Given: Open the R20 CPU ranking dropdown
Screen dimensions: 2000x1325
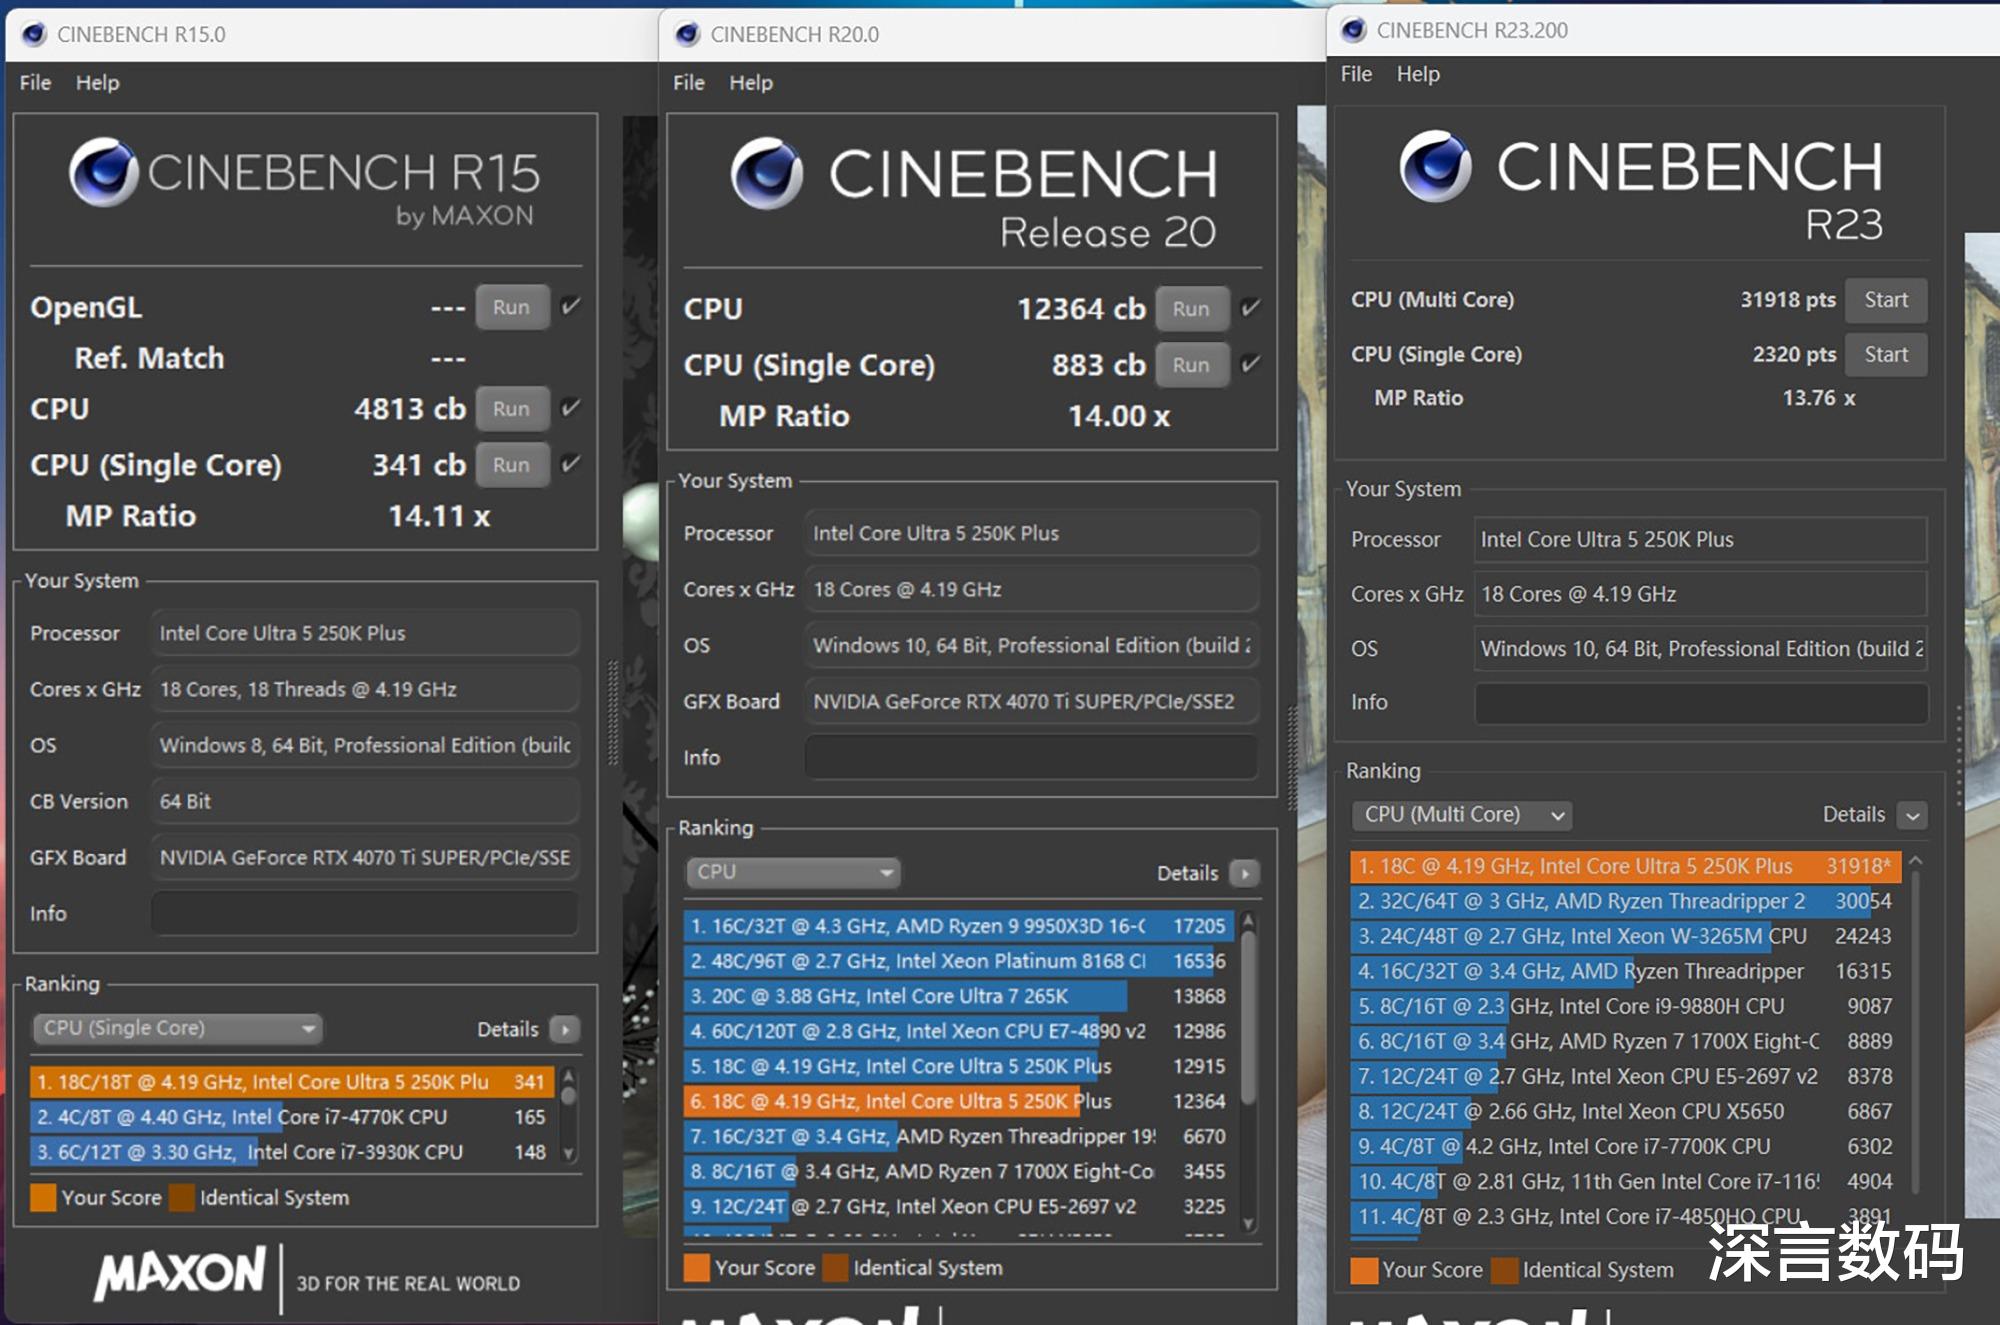Looking at the screenshot, I should point(792,872).
